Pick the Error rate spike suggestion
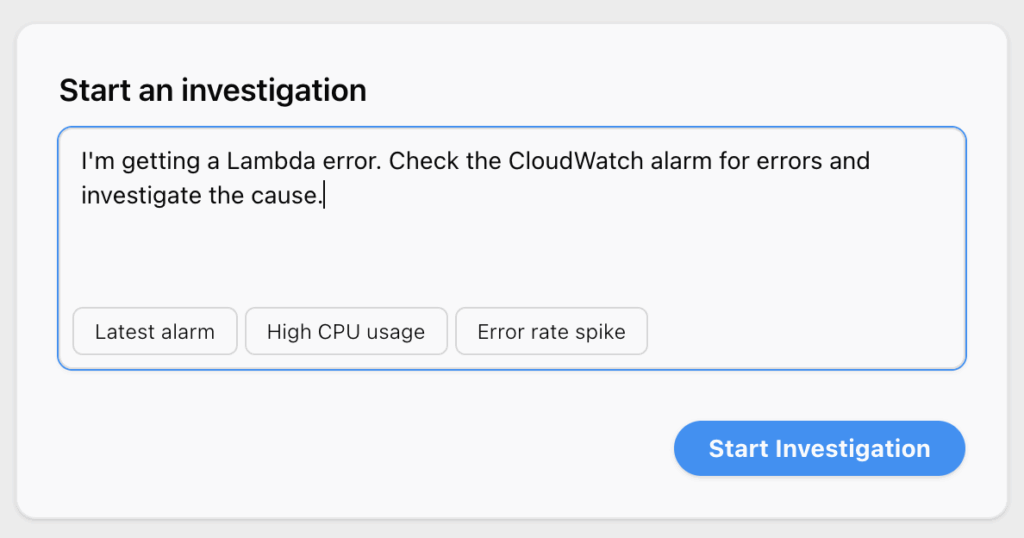Viewport: 1024px width, 538px height. [x=551, y=332]
